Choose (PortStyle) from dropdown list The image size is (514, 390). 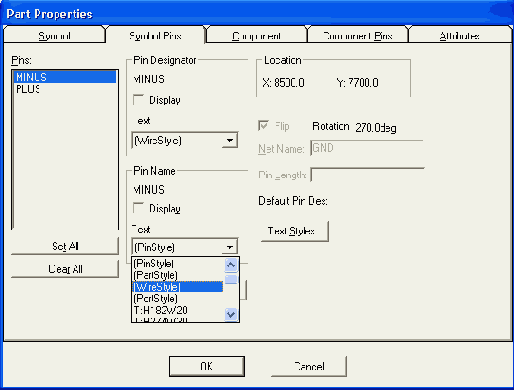point(178,298)
